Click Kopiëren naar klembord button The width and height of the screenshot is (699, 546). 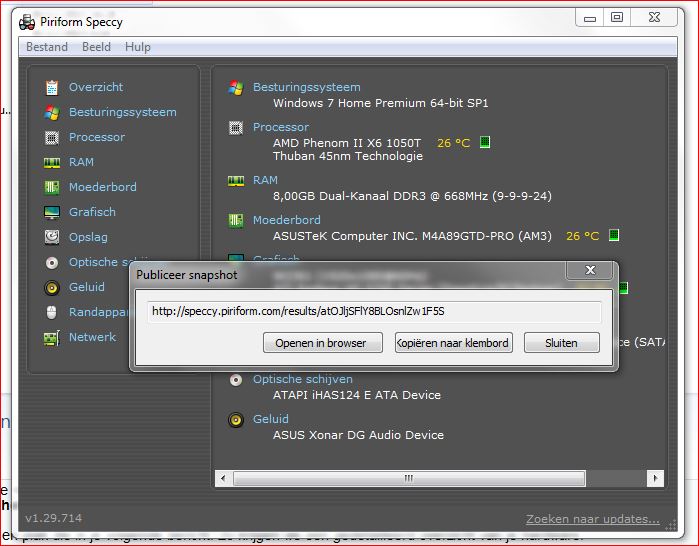(454, 343)
